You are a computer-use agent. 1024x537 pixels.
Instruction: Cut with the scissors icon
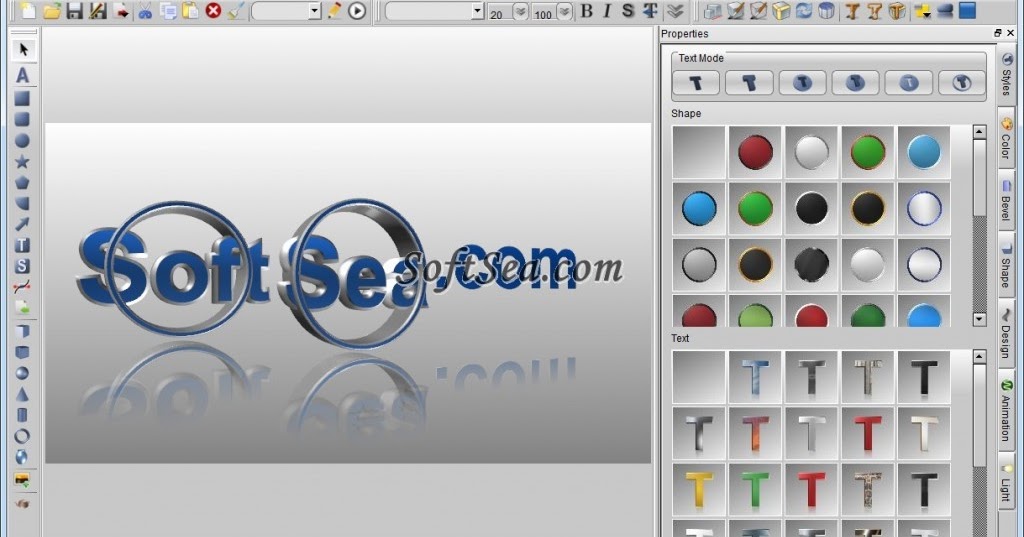(145, 10)
